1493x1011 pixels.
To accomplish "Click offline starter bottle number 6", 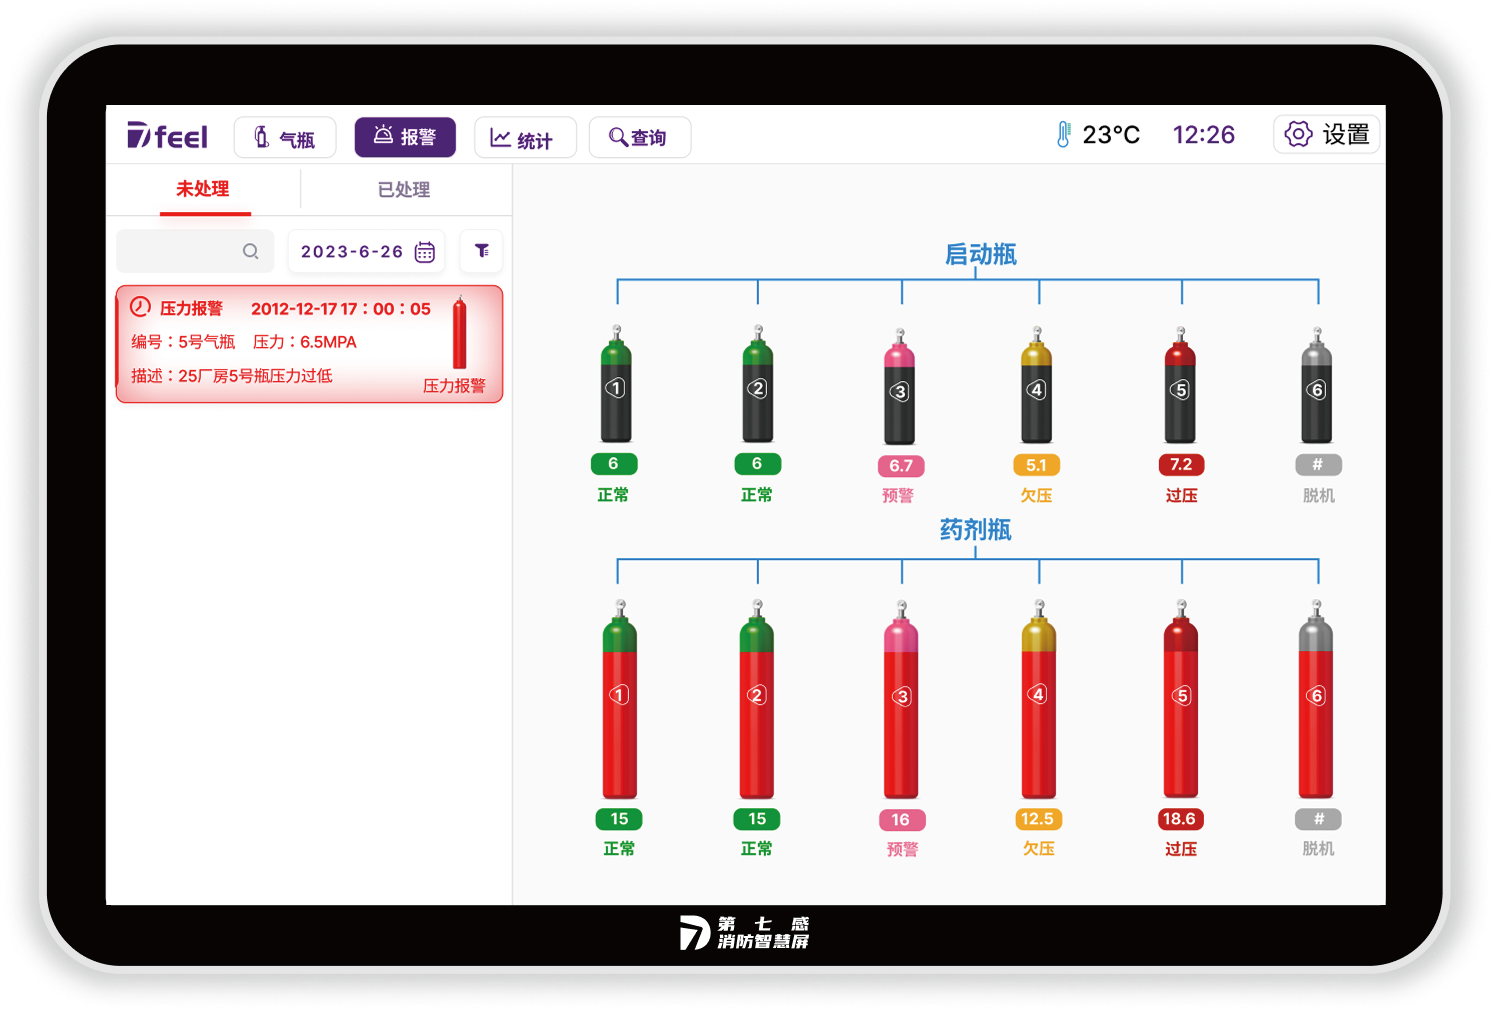I will (1316, 388).
